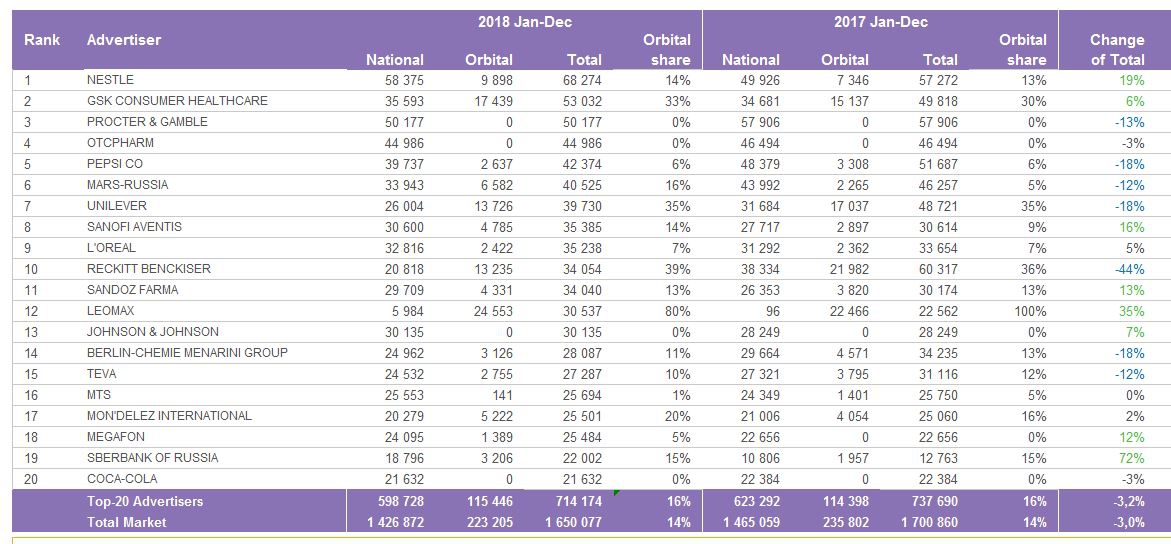Image resolution: width=1171 pixels, height=544 pixels.
Task: Select SBERBANK OF RUSSIA change value 72%
Action: point(1131,458)
